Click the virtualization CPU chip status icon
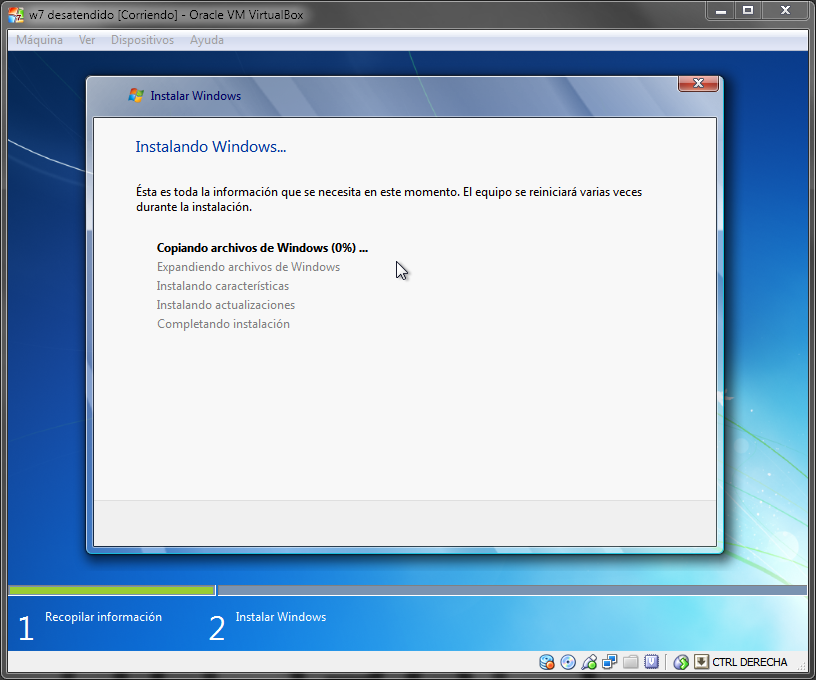This screenshot has height=680, width=816. pos(651,662)
